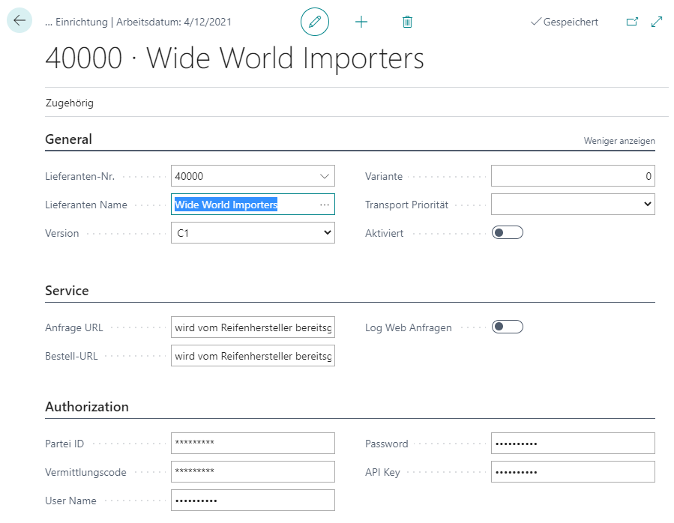Screen dimensions: 674x523
Task: Click into the Variante field
Action: tap(573, 176)
